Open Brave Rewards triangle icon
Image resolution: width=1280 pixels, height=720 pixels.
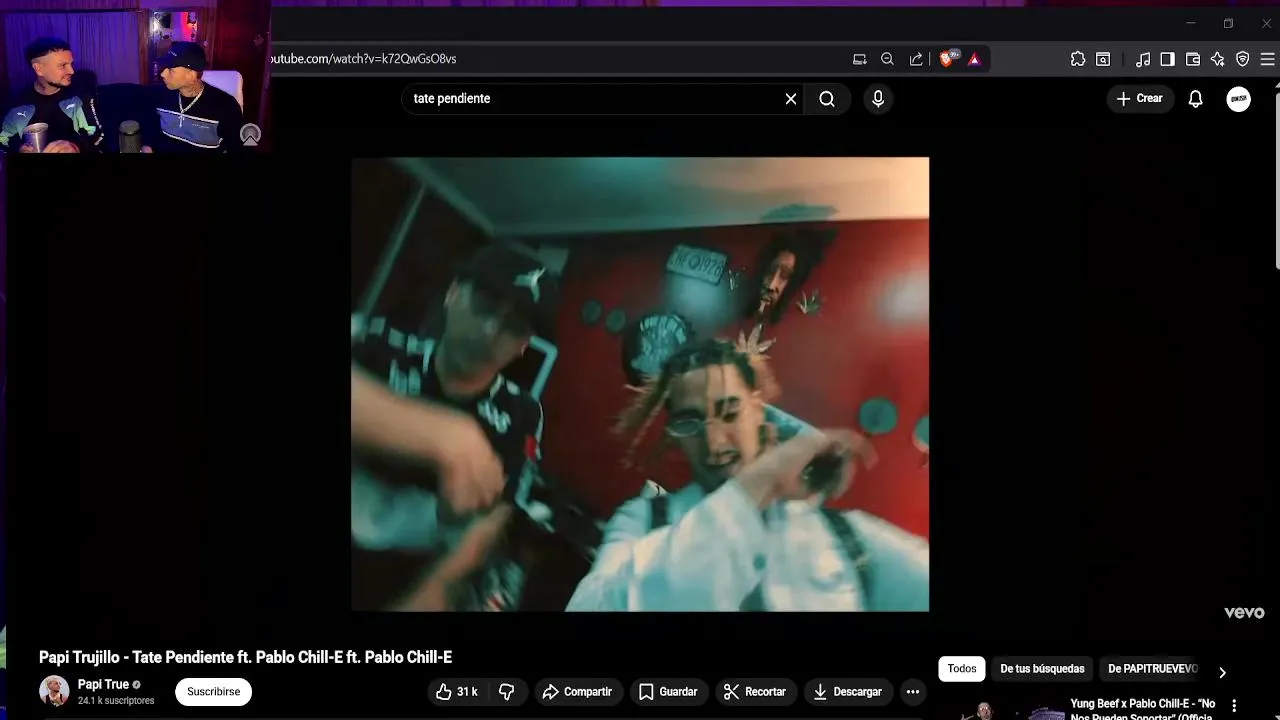tap(975, 59)
